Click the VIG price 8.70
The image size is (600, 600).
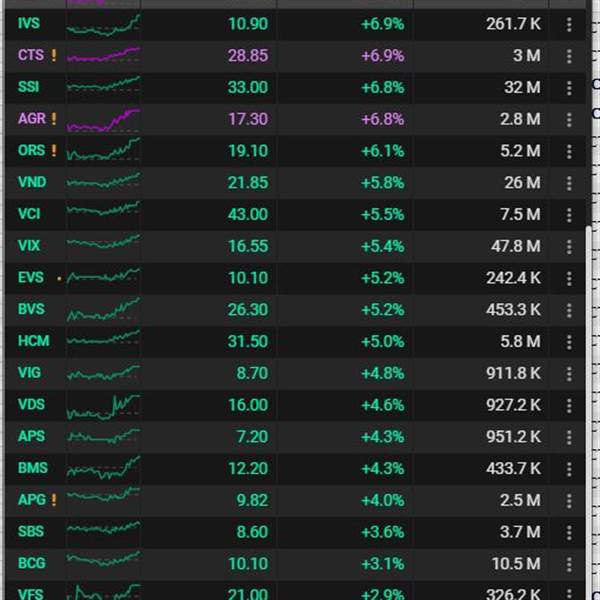click(x=252, y=373)
